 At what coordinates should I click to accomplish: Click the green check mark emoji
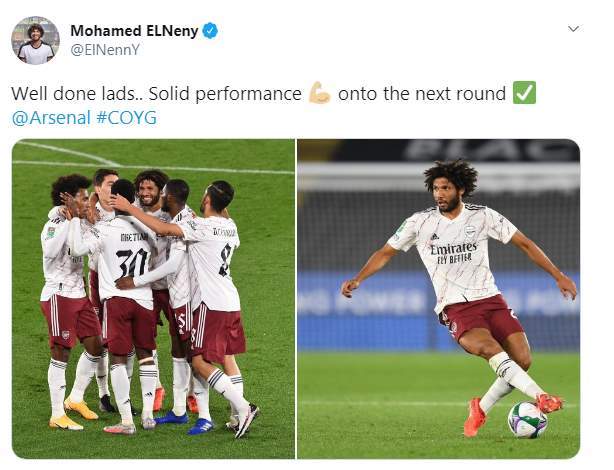(x=524, y=93)
